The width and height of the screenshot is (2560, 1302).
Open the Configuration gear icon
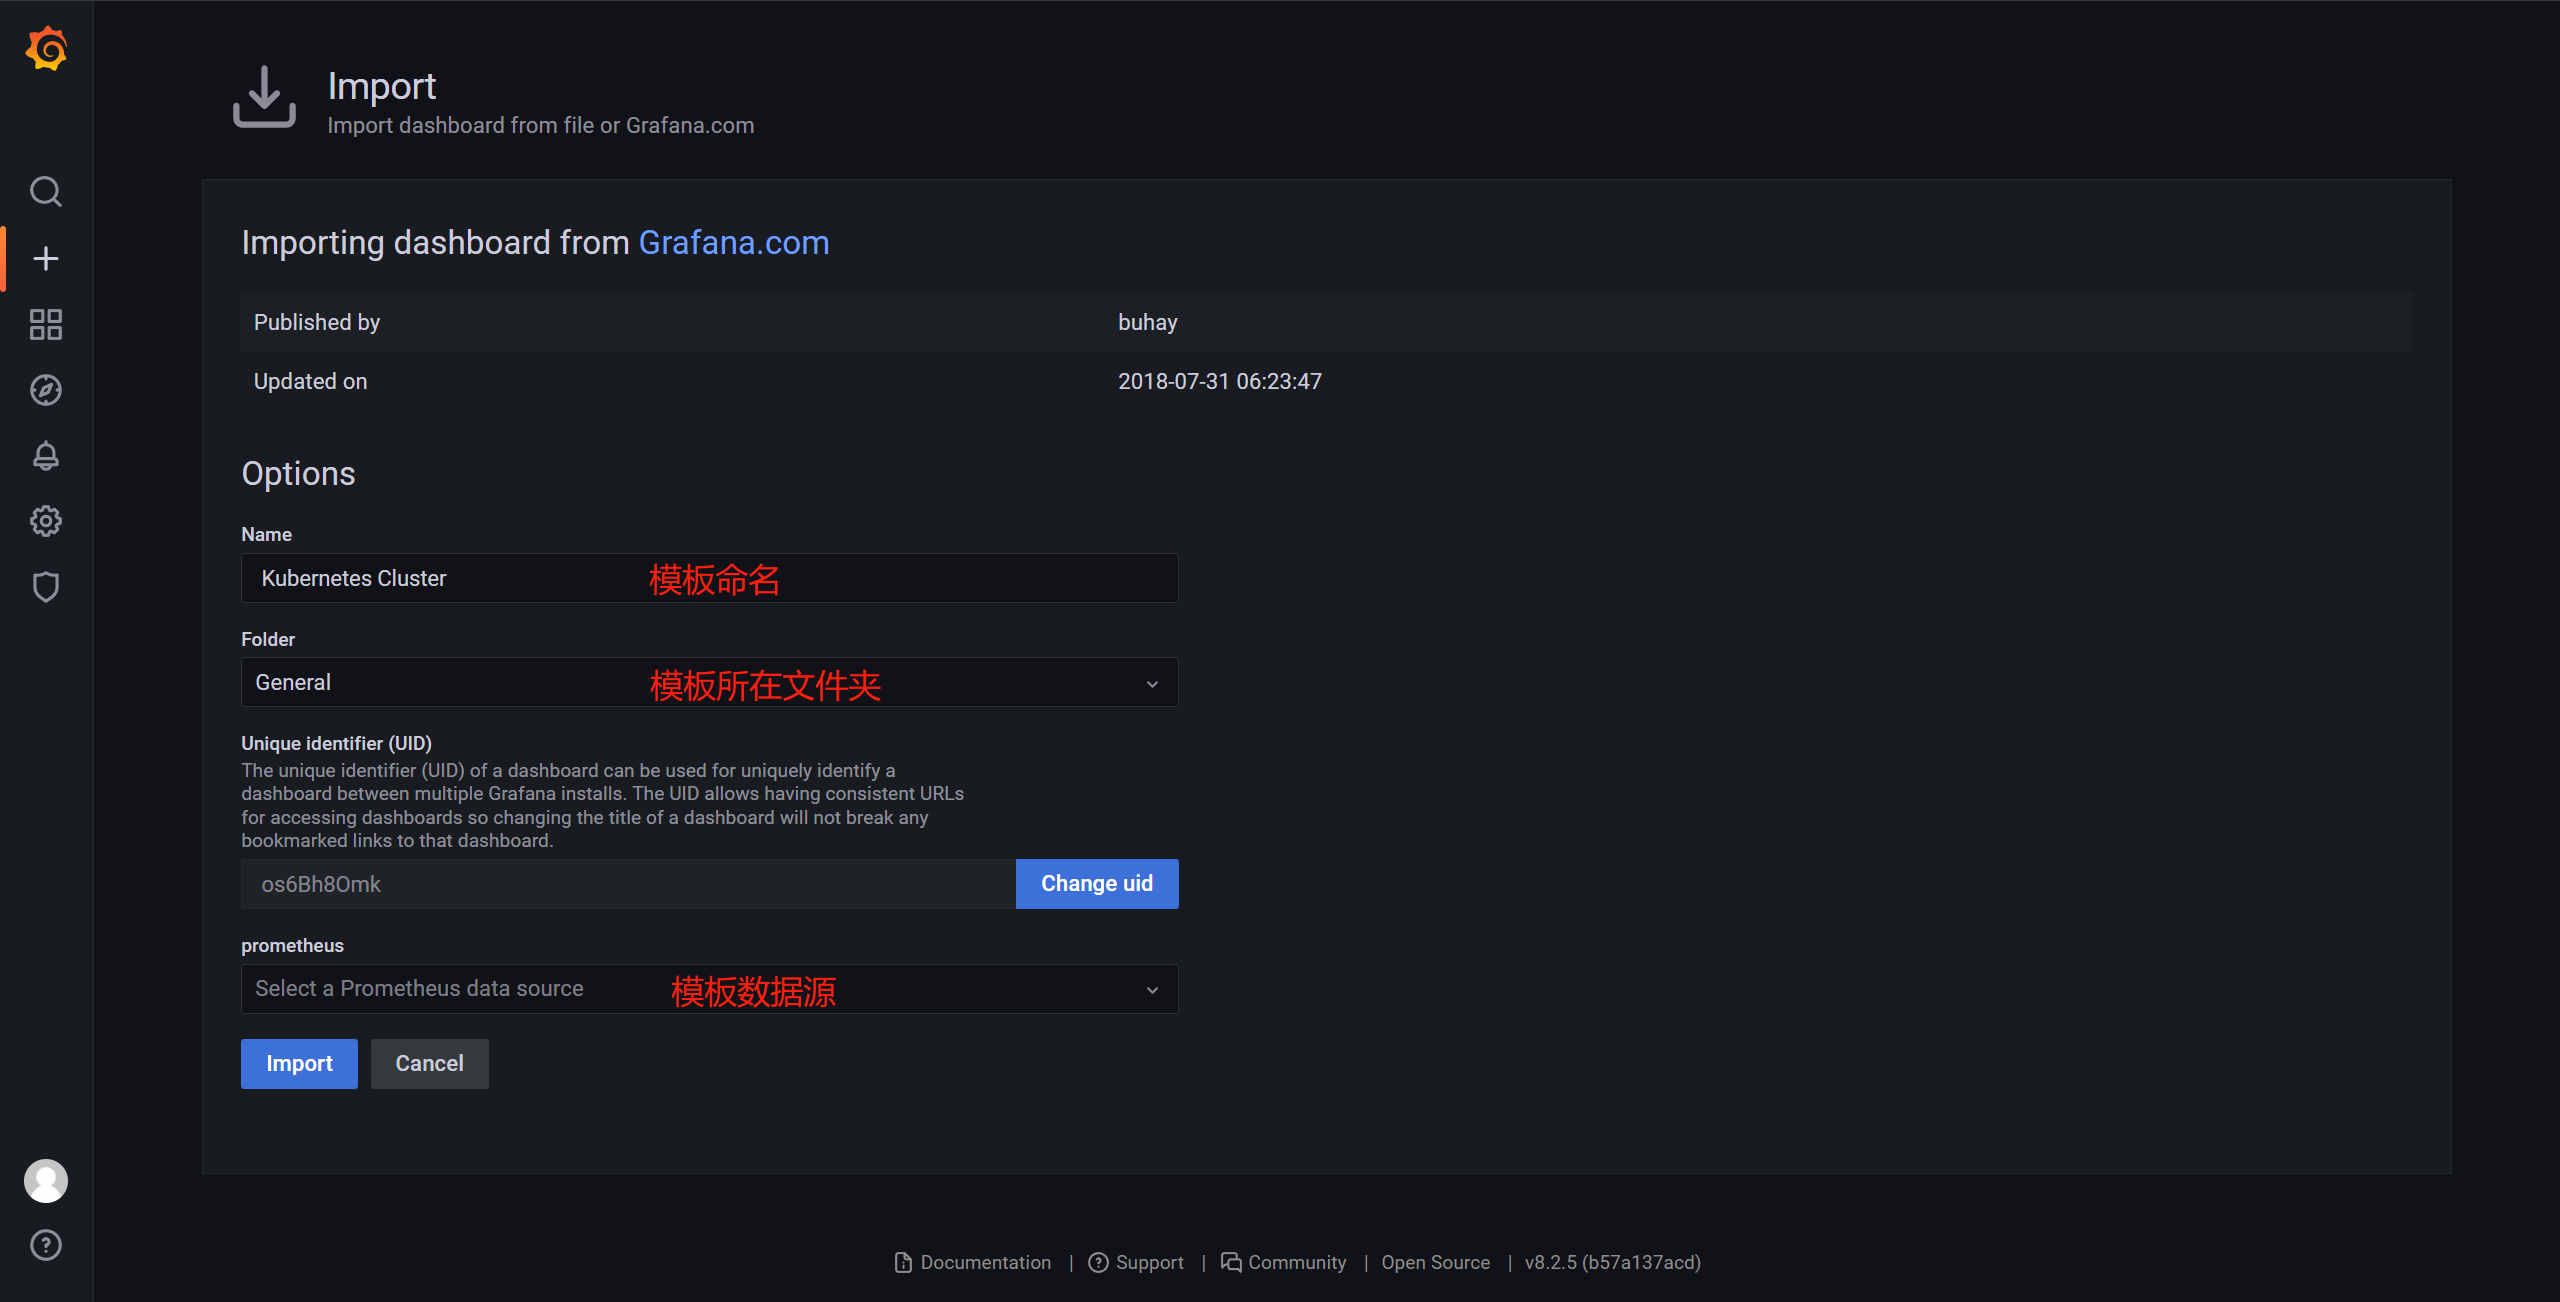46,521
